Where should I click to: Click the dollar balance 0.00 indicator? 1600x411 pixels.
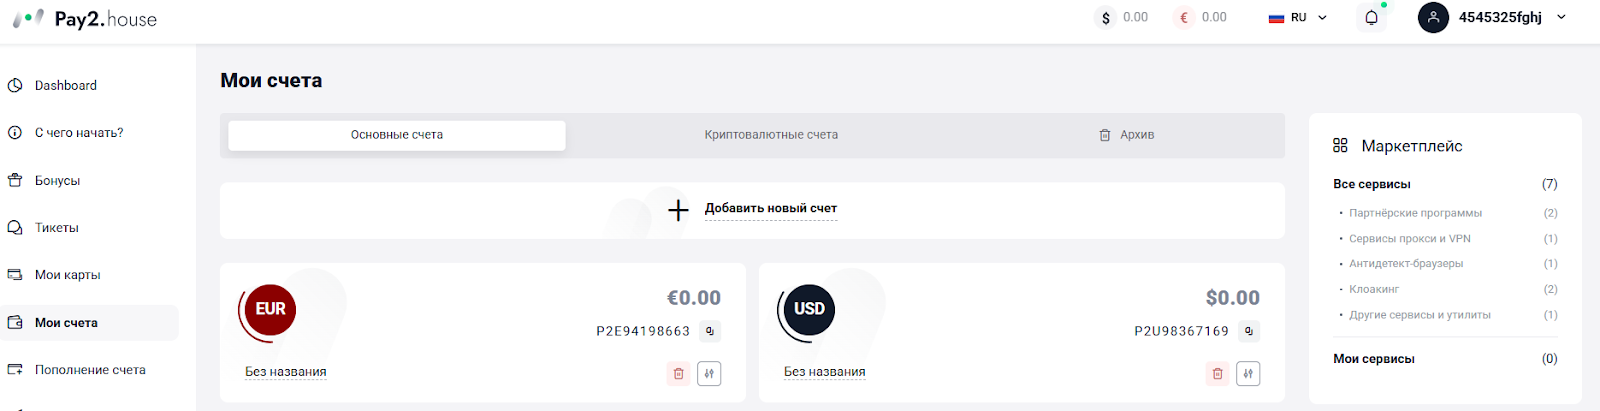click(1122, 17)
